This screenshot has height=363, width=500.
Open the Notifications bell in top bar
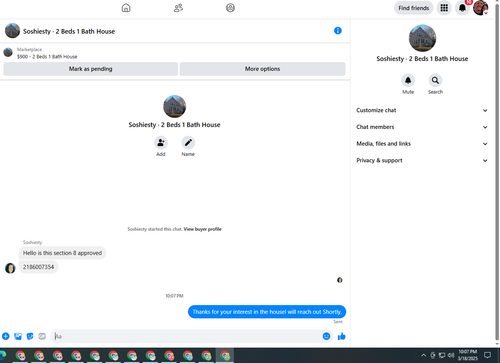[462, 8]
